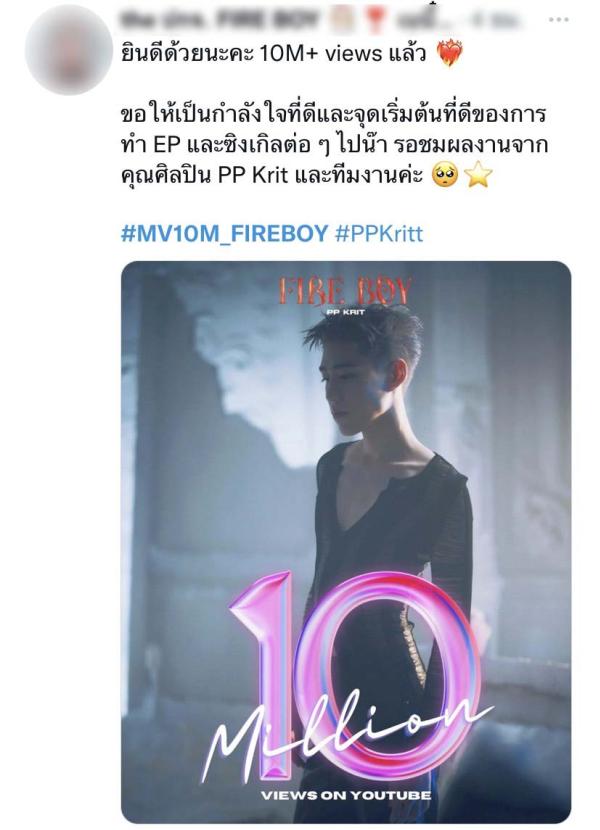
Task: Click the words PP Krit in tweet body
Action: point(253,175)
